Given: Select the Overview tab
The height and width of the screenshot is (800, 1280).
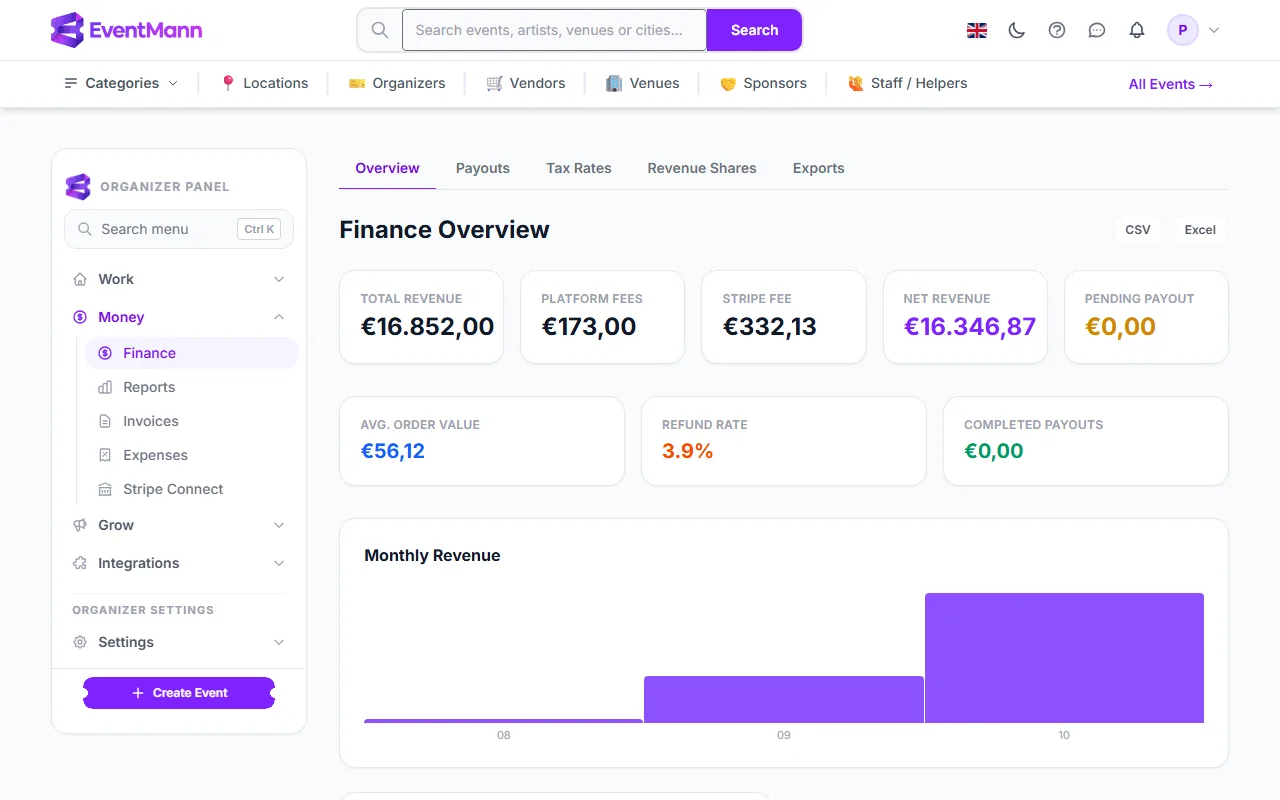Looking at the screenshot, I should [x=387, y=168].
